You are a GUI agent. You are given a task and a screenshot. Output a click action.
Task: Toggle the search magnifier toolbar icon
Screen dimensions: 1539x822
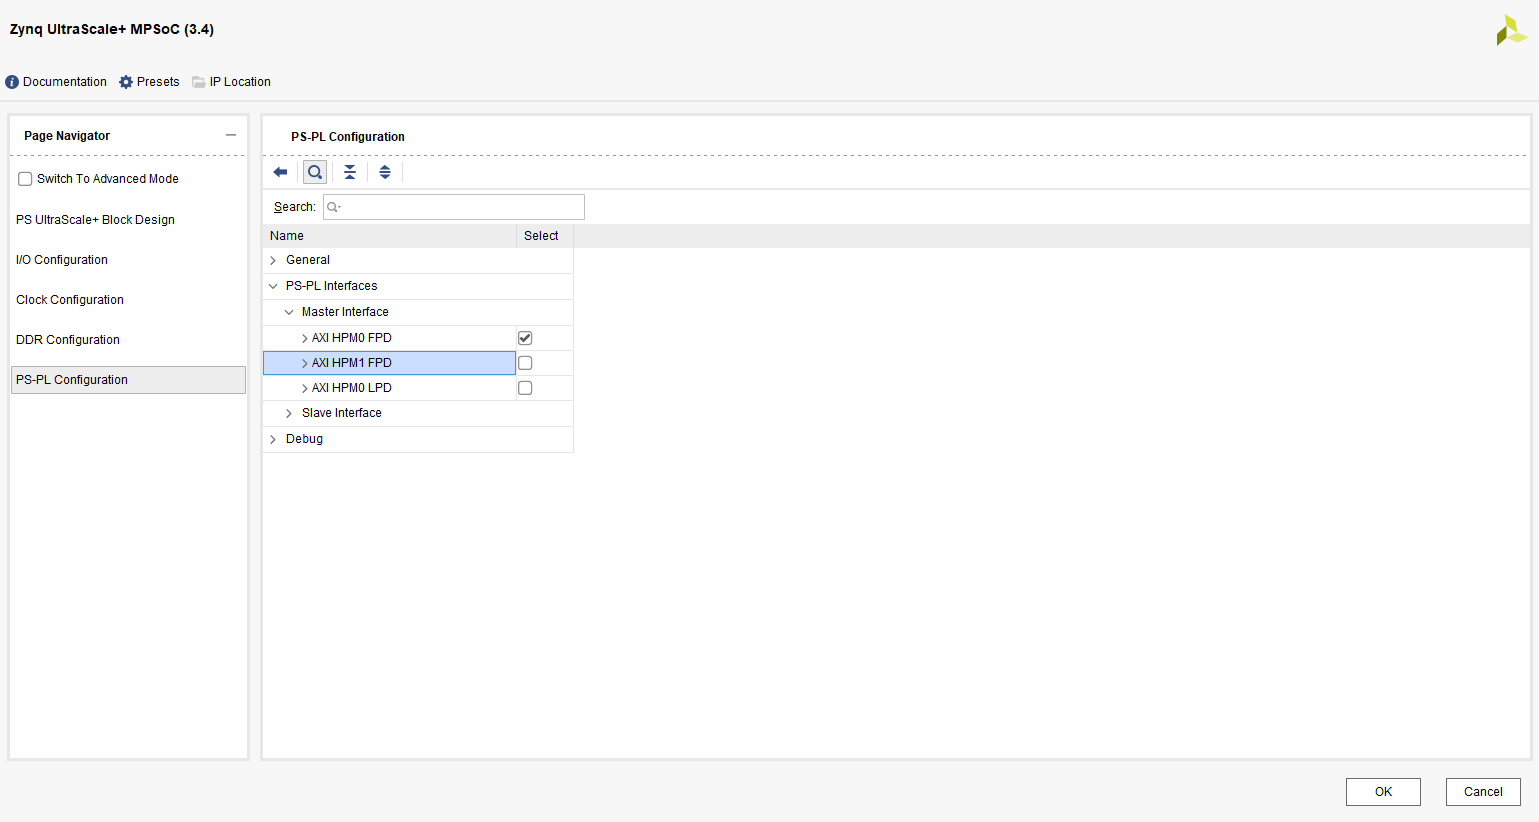point(315,172)
